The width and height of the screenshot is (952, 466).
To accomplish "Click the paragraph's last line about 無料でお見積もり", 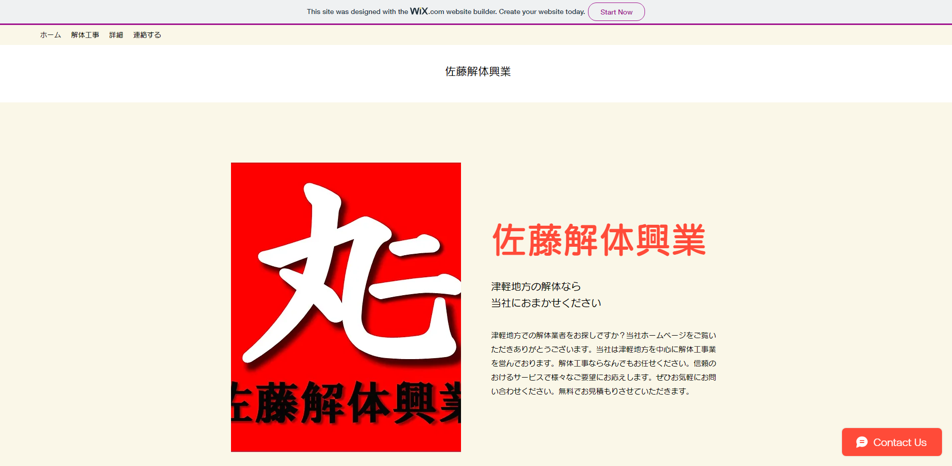I will pyautogui.click(x=590, y=391).
